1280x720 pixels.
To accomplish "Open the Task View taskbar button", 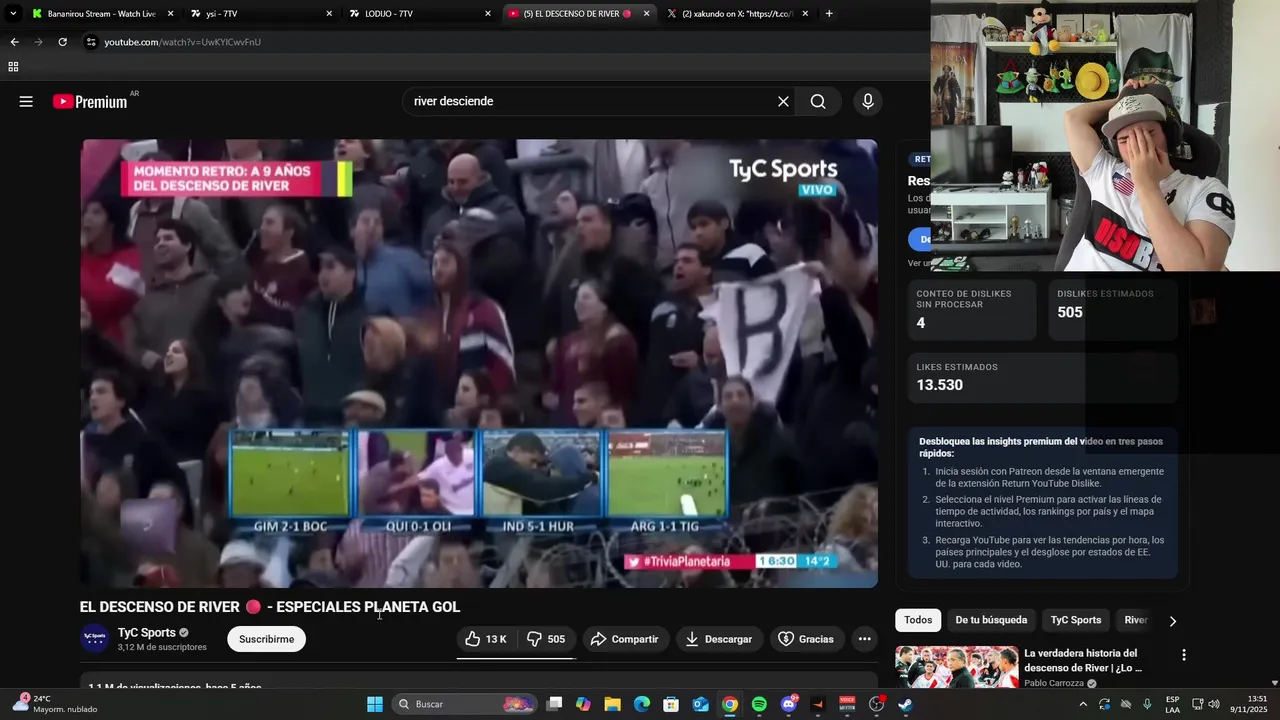I will coord(554,704).
